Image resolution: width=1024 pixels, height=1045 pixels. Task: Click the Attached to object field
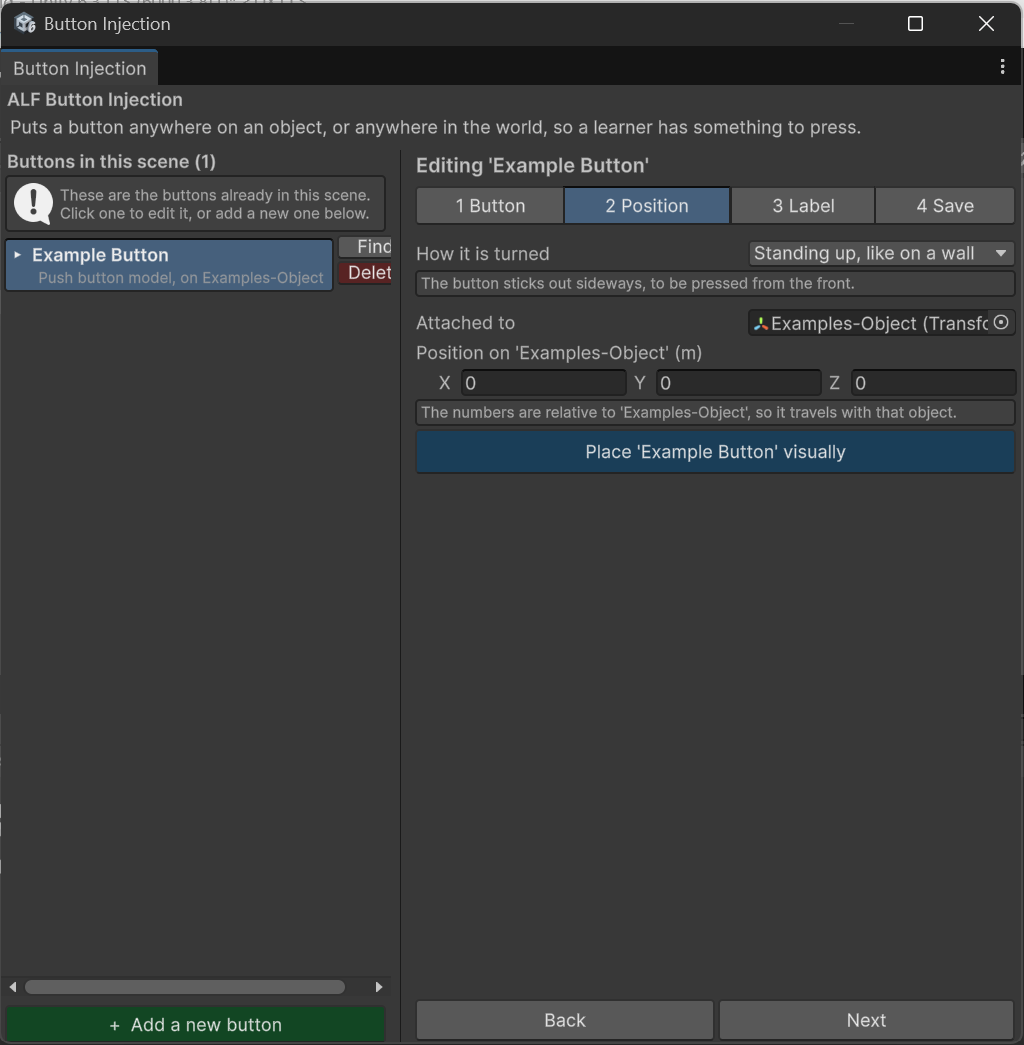881,323
